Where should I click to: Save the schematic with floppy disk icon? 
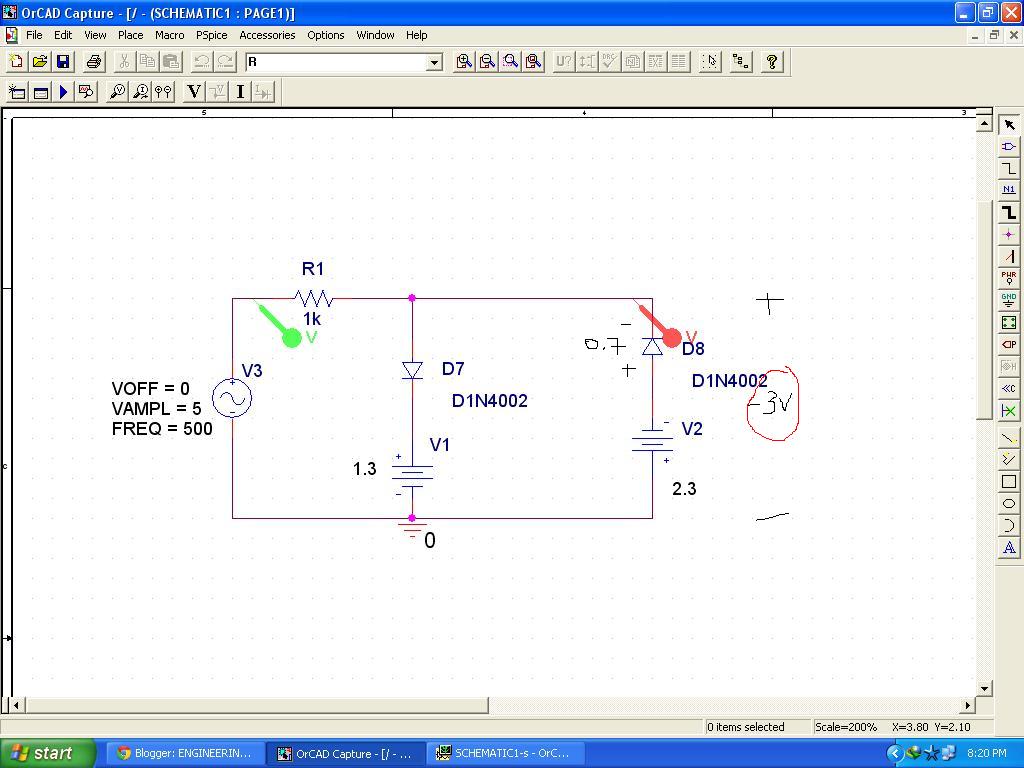[63, 61]
